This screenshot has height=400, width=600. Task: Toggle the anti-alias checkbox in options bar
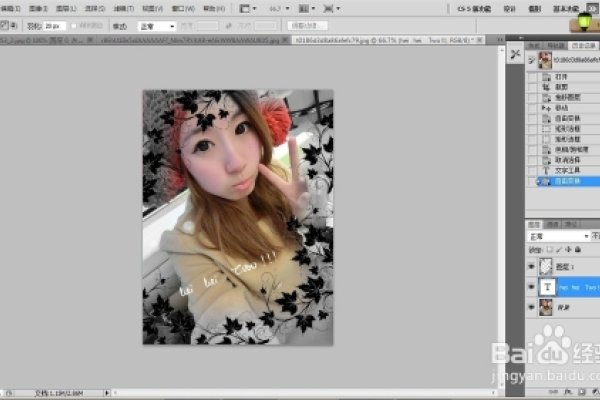click(x=79, y=25)
